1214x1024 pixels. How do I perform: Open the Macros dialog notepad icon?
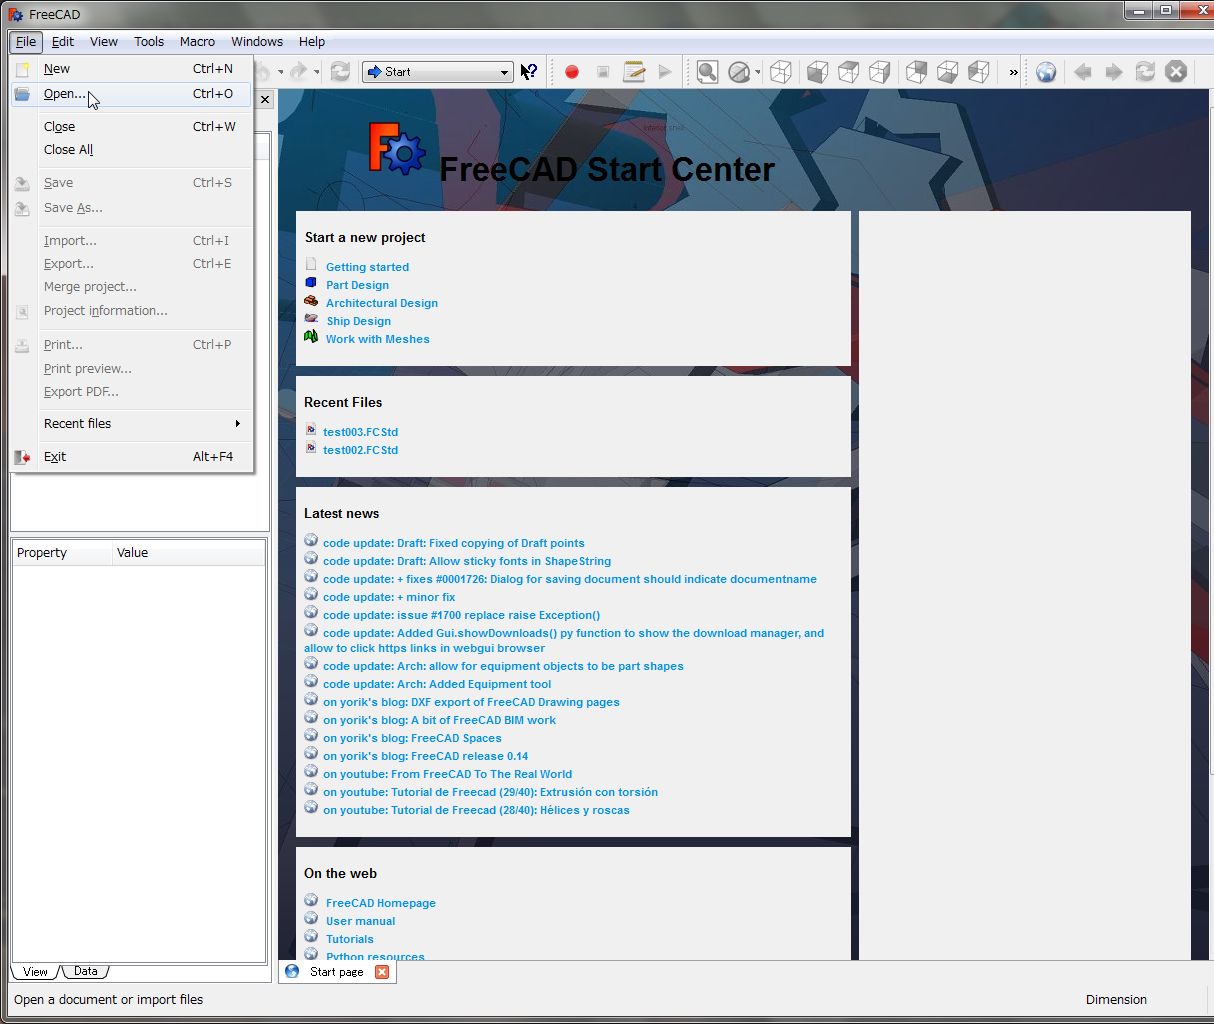(634, 72)
